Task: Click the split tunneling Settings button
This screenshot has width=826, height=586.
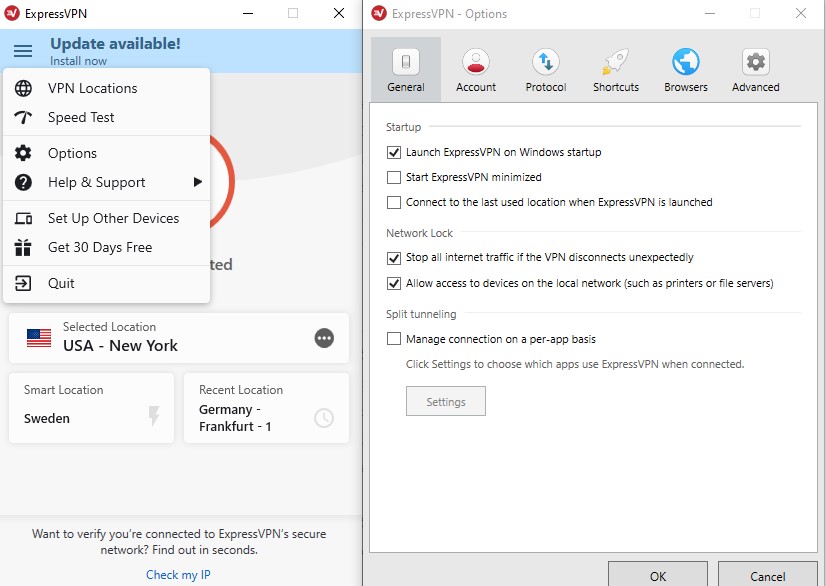Action: (x=446, y=401)
